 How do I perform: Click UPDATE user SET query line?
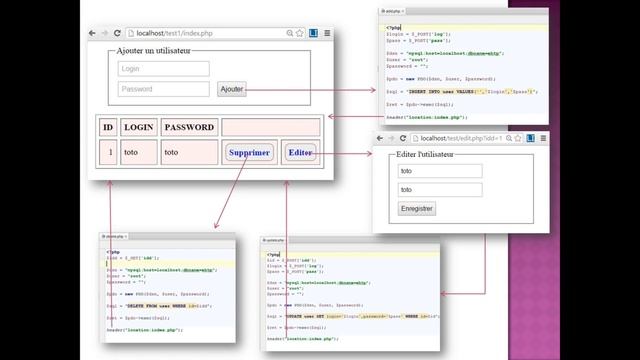pos(353,316)
